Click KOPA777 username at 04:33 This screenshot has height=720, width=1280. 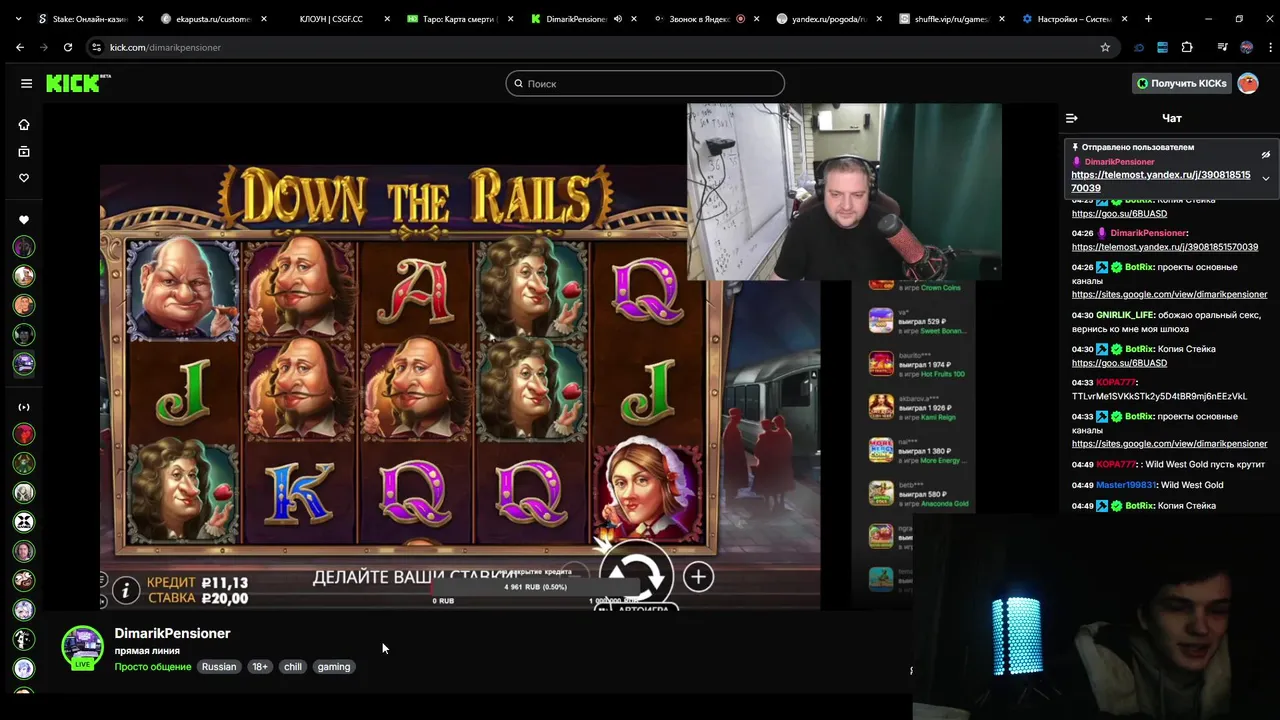(1116, 382)
